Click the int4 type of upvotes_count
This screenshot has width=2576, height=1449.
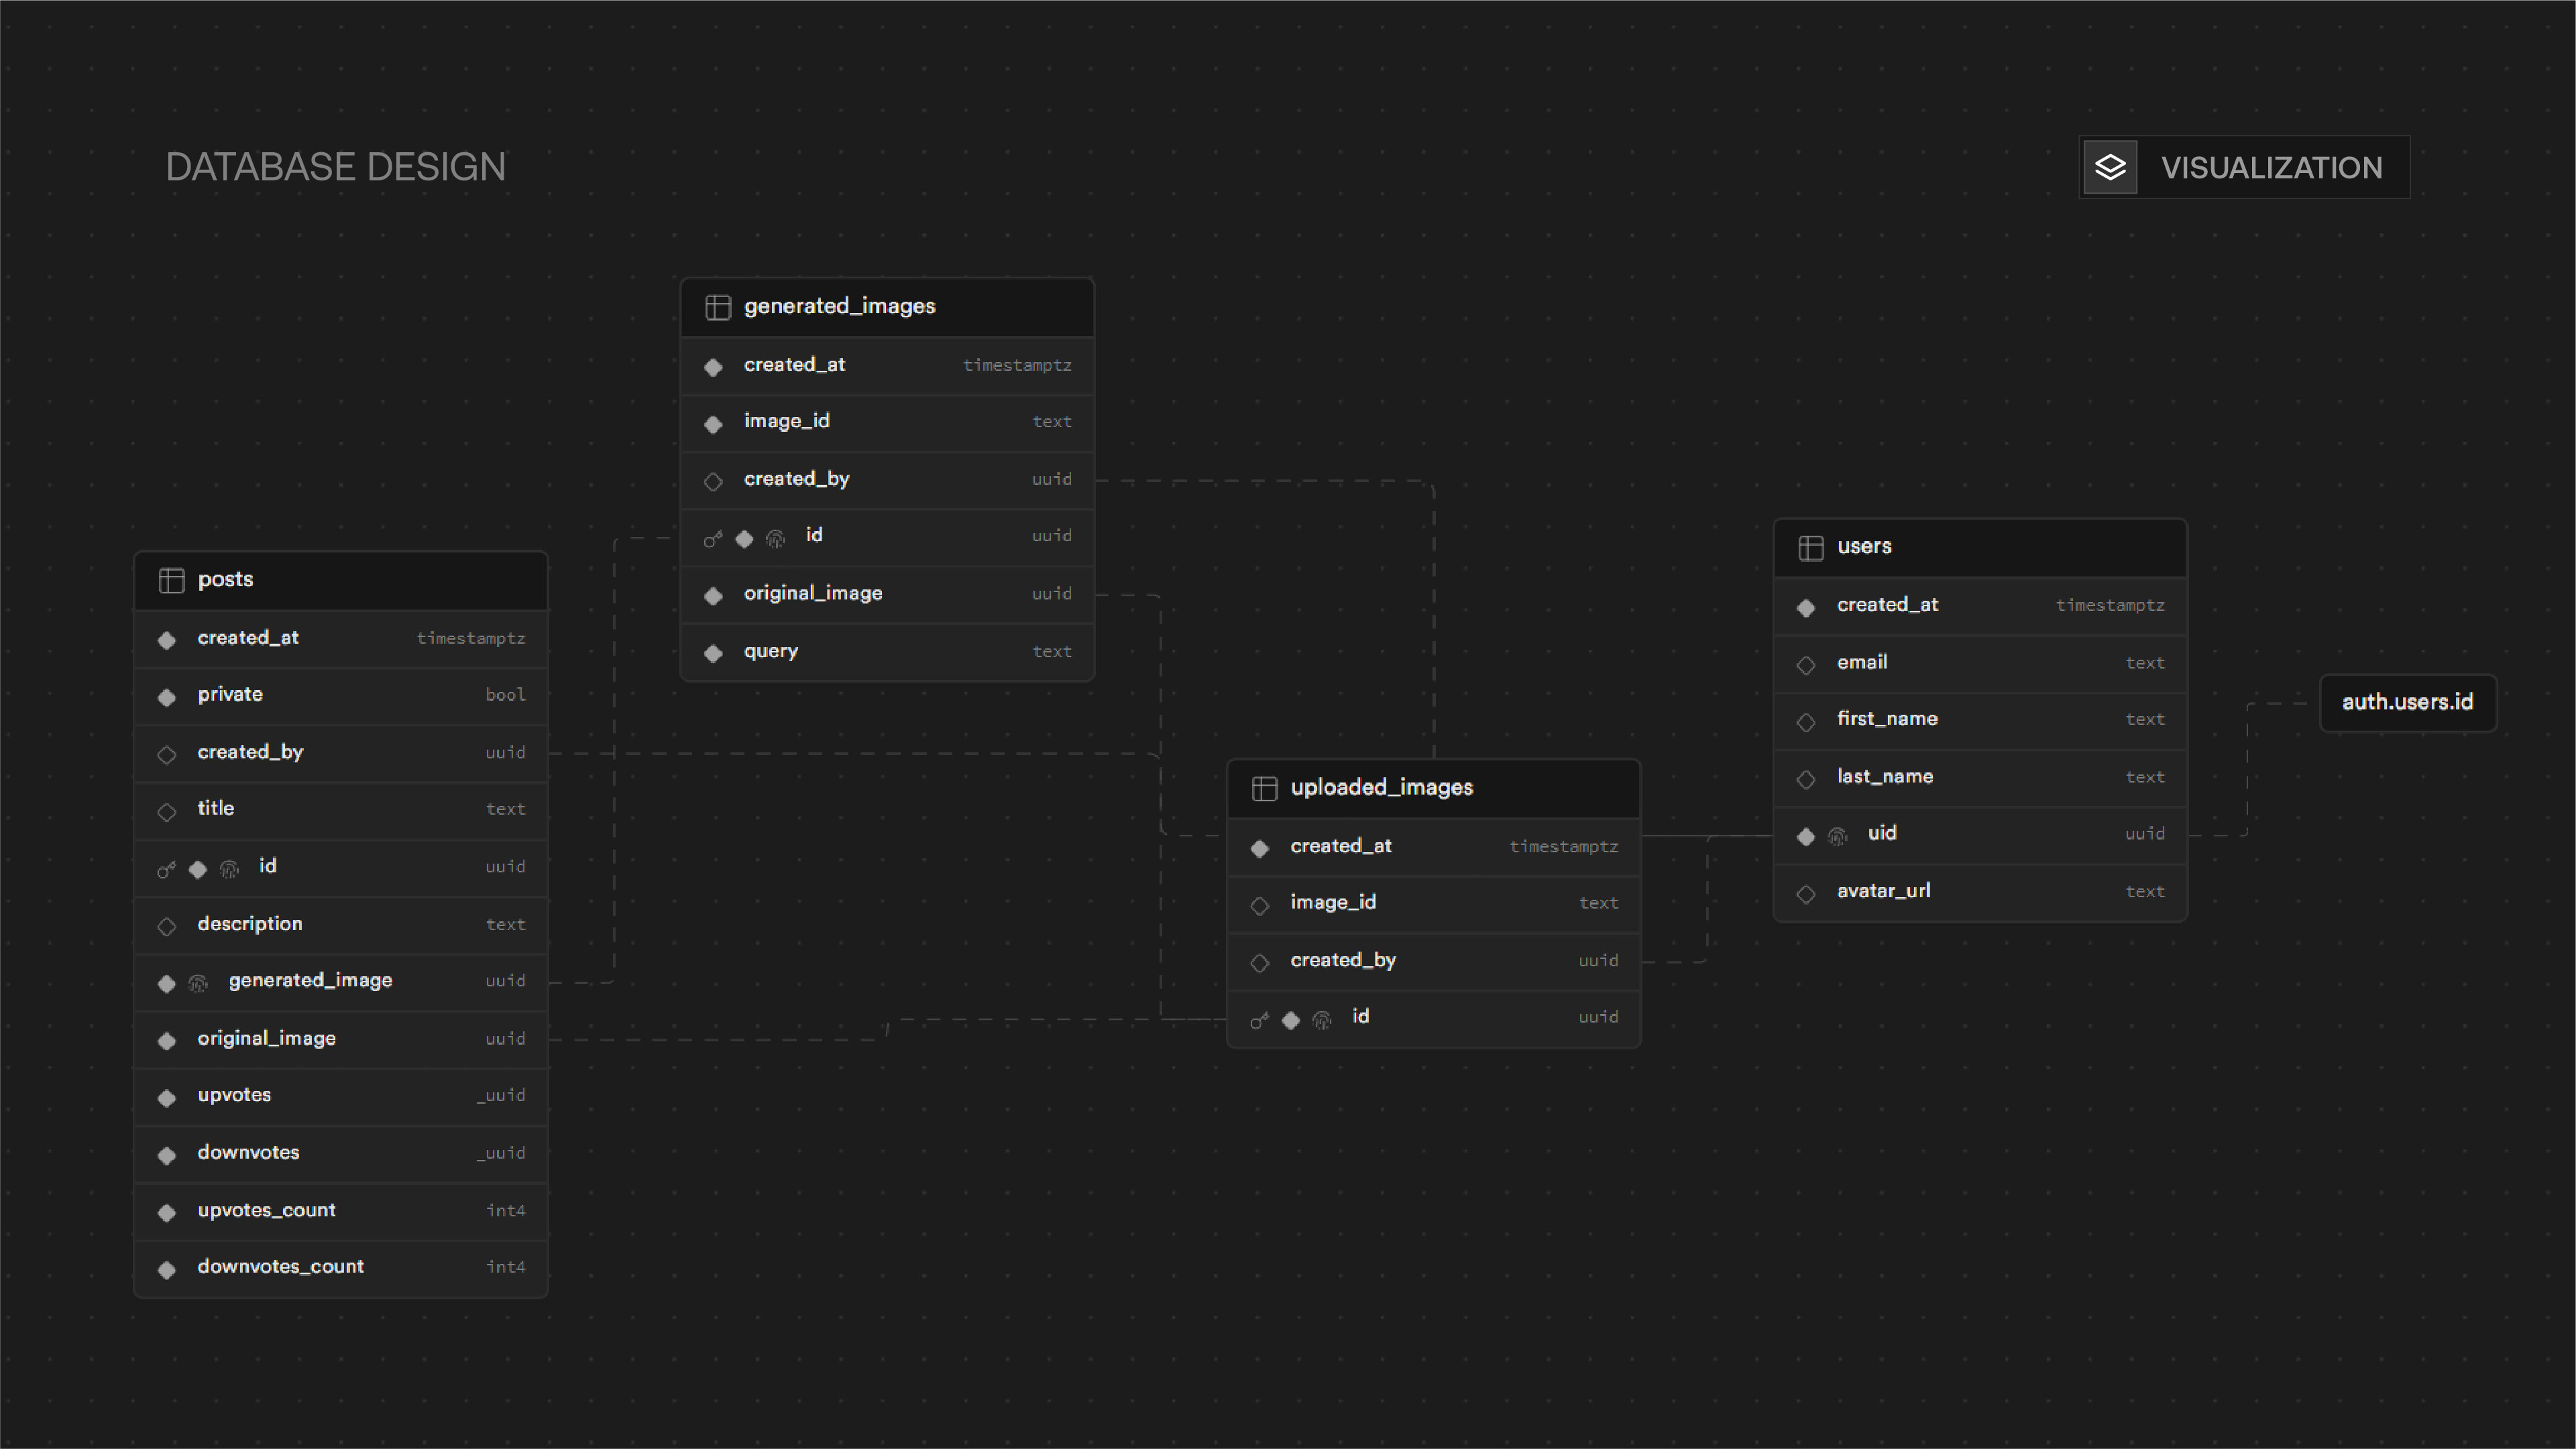[x=505, y=1211]
